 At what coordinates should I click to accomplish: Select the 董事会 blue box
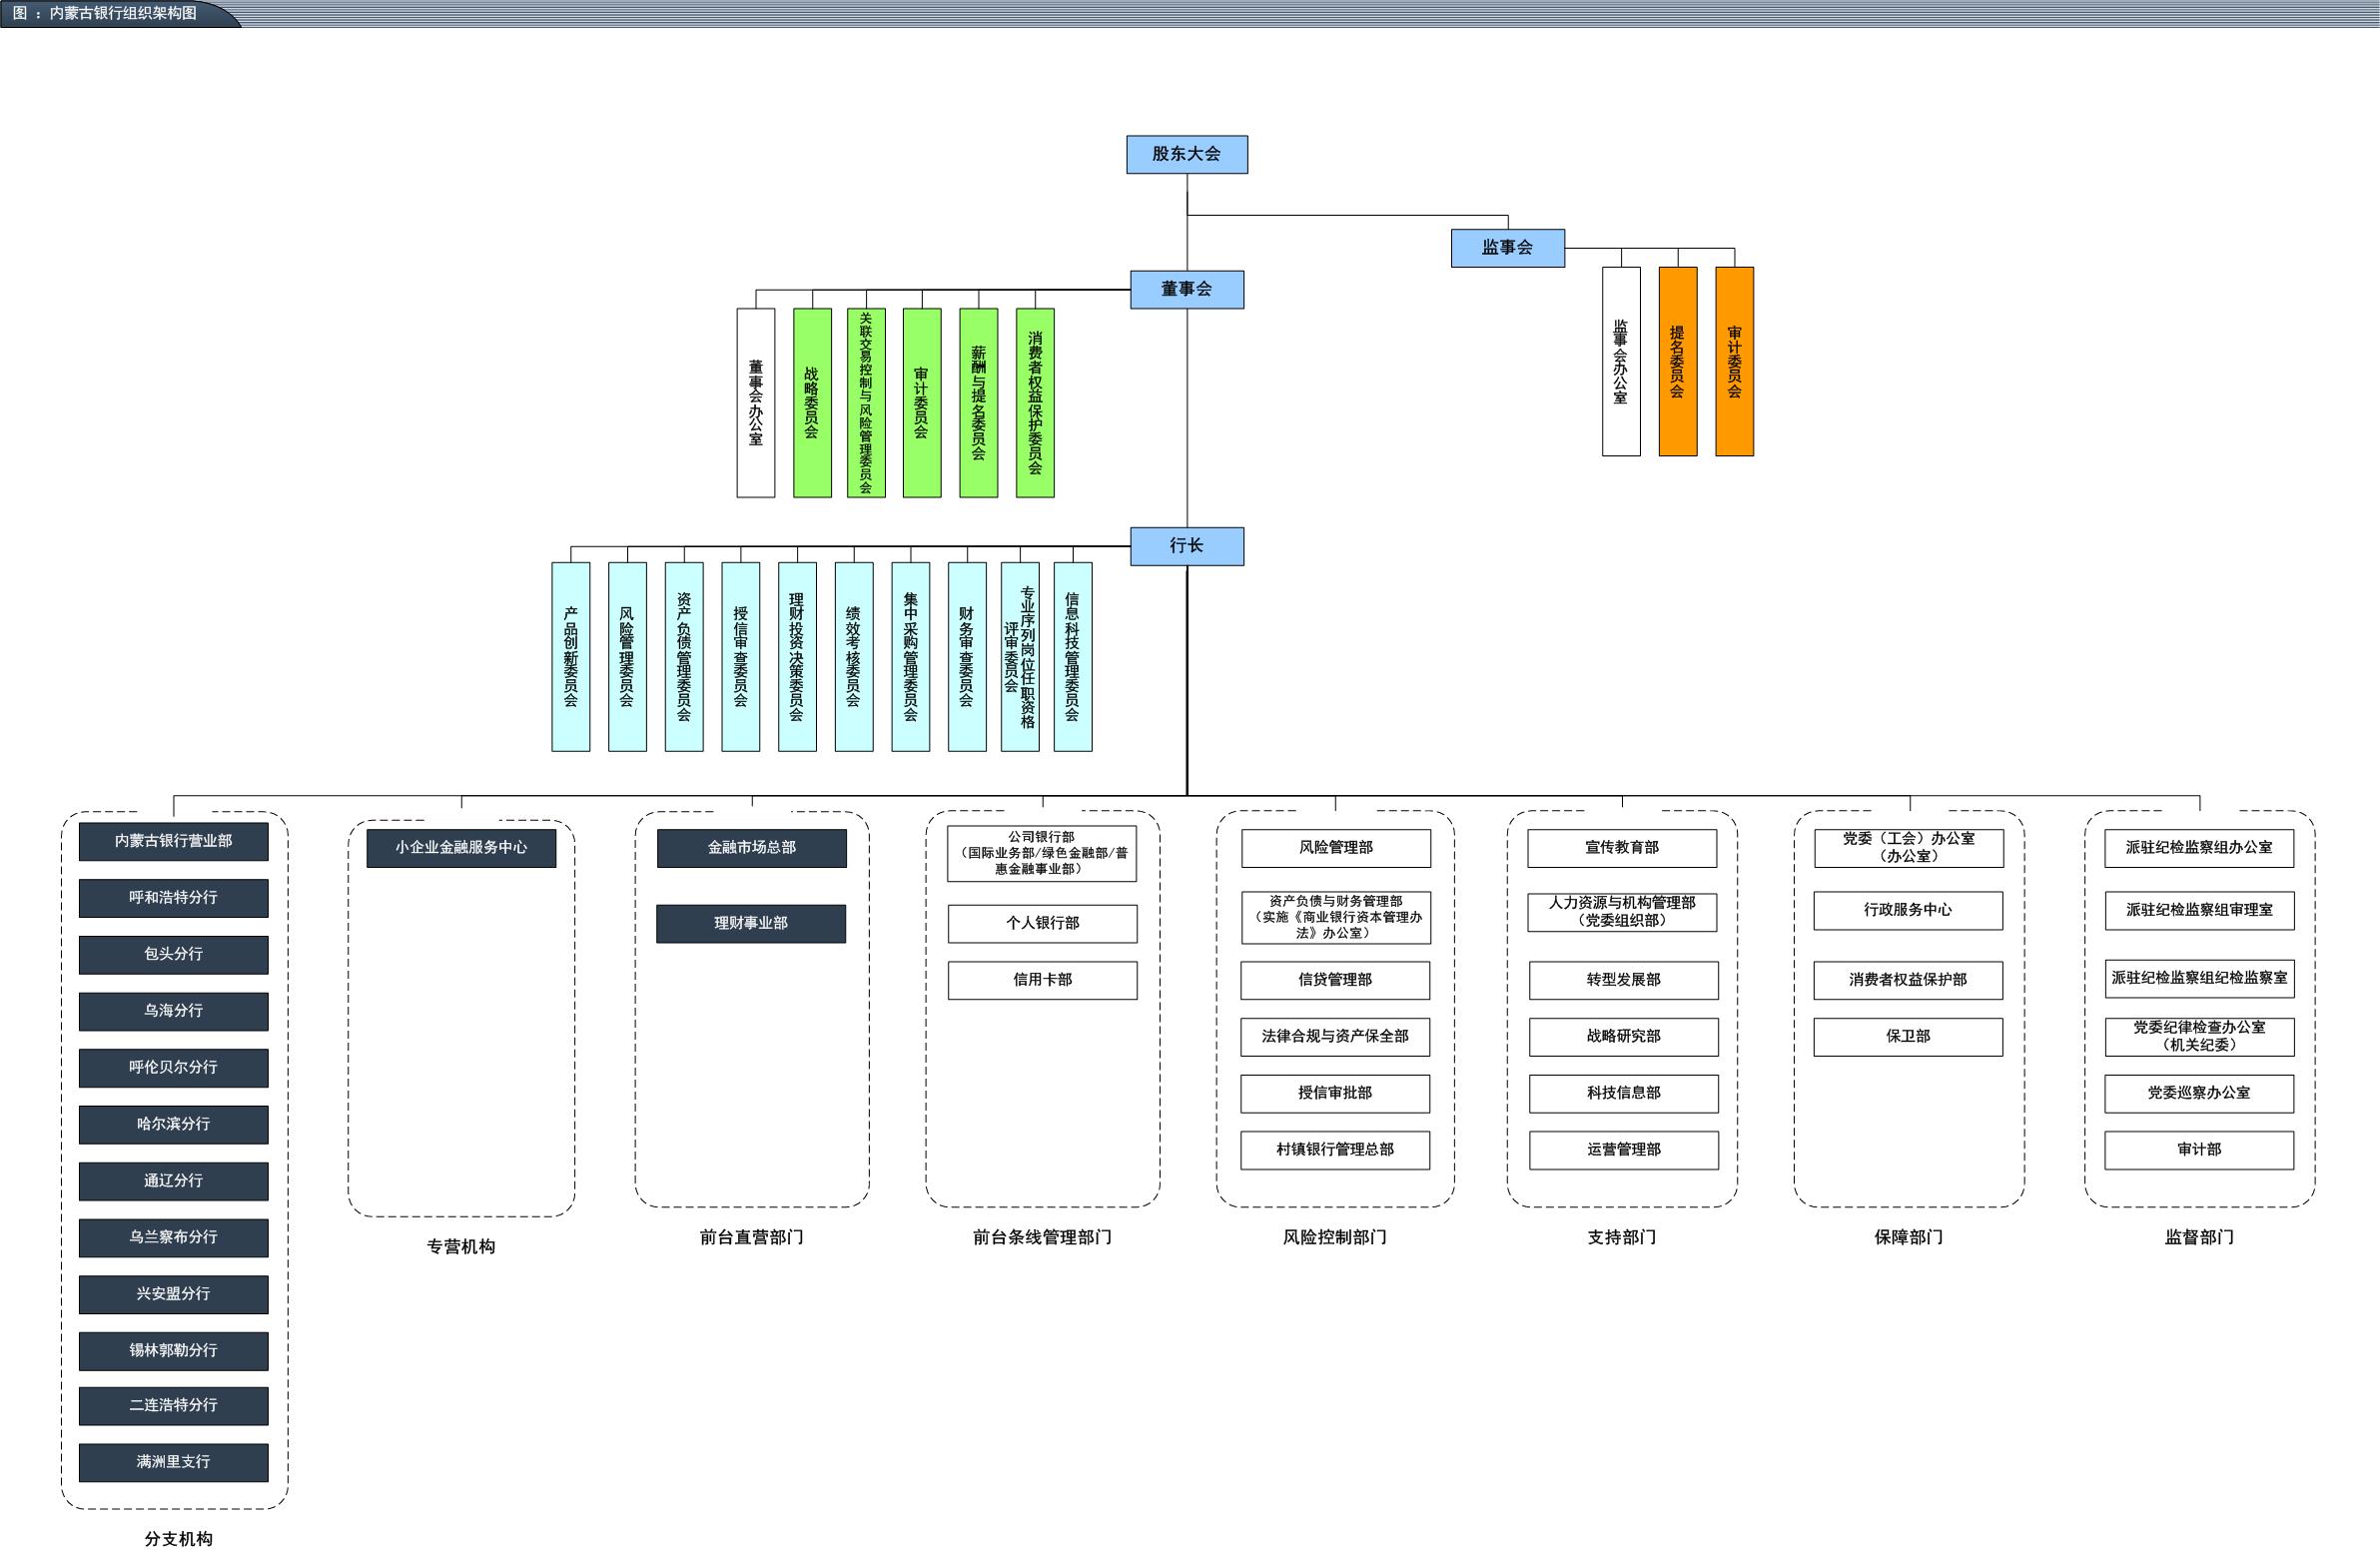pos(1187,289)
